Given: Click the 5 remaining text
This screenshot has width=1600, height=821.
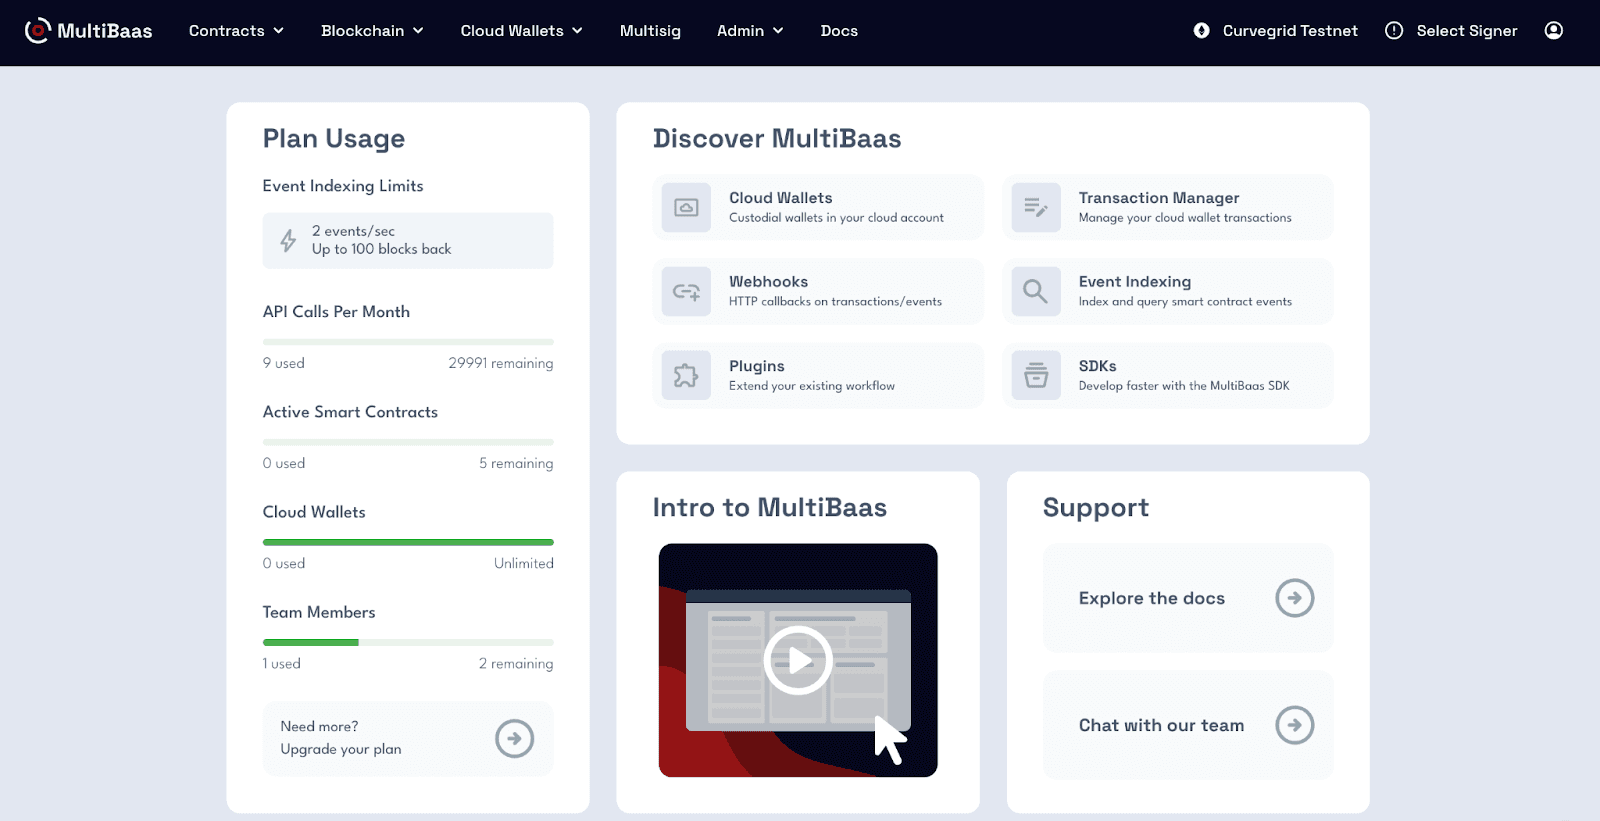Looking at the screenshot, I should (516, 463).
